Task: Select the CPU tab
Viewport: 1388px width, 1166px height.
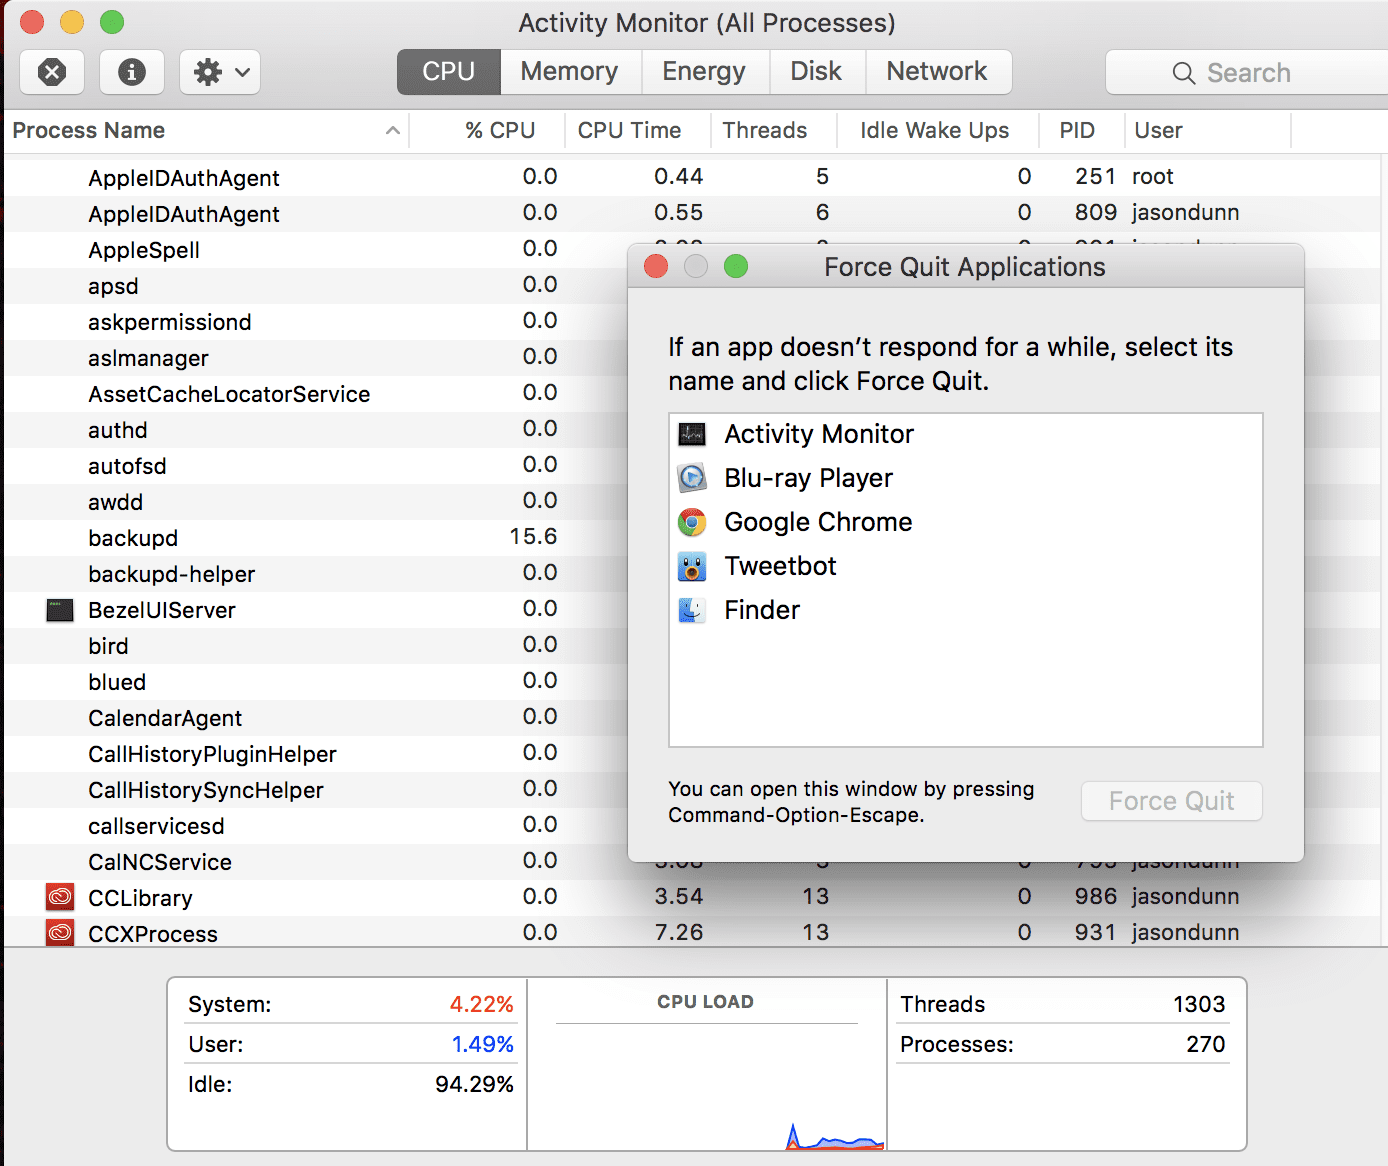Action: click(448, 72)
